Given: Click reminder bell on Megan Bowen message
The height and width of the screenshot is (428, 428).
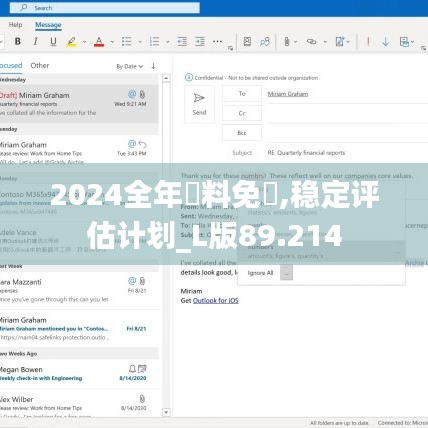Looking at the screenshot, I should (132, 369).
